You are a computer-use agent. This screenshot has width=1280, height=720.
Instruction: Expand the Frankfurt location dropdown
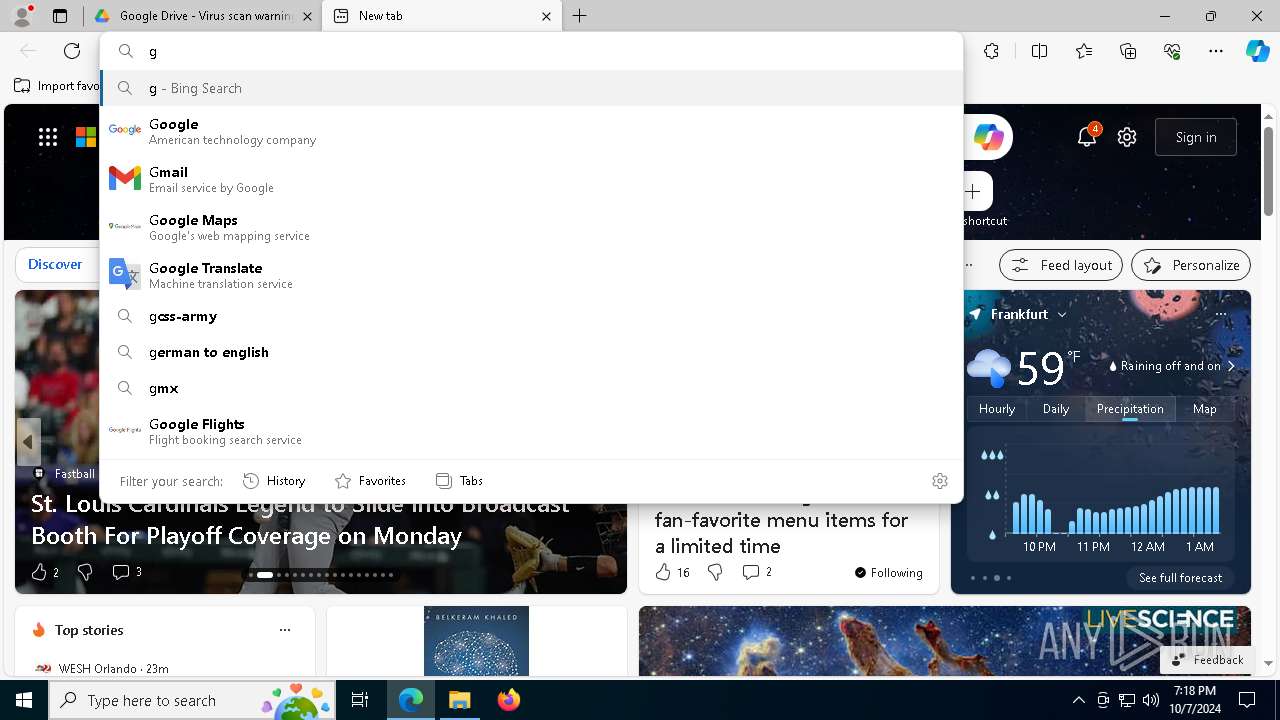pyautogui.click(x=1062, y=314)
